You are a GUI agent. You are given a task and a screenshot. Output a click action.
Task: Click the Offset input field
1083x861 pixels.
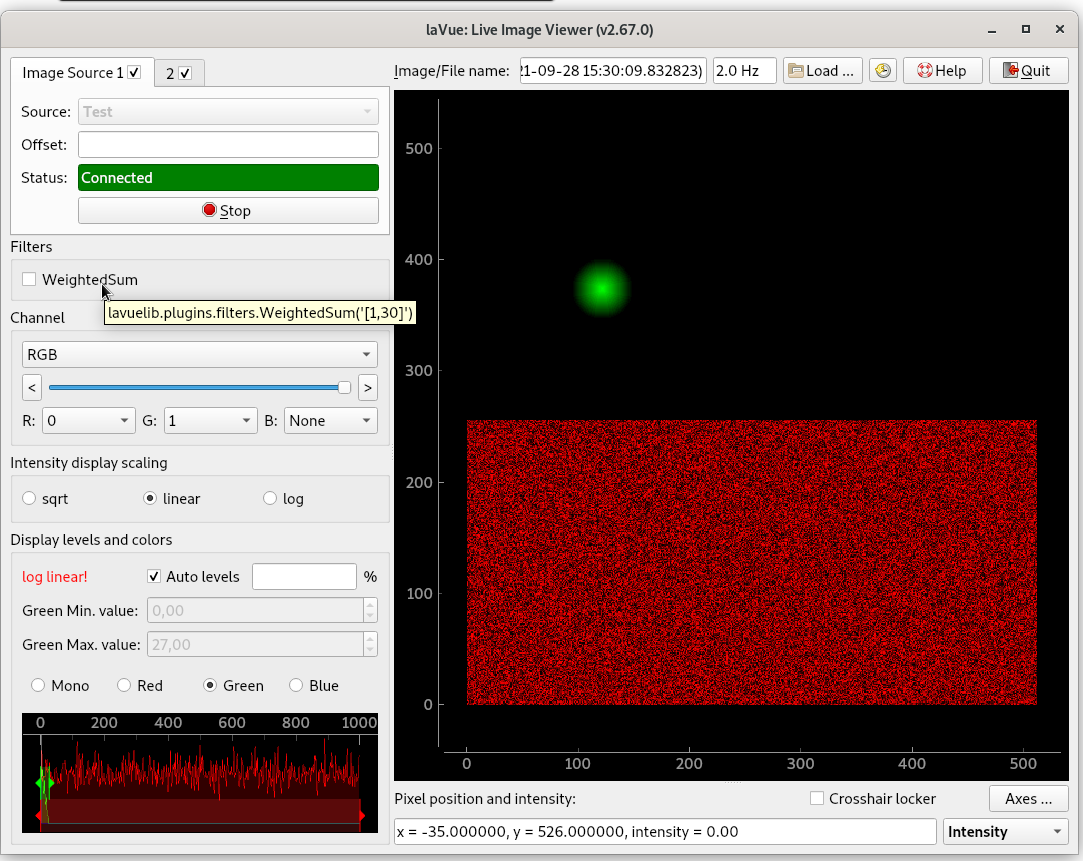click(x=228, y=145)
